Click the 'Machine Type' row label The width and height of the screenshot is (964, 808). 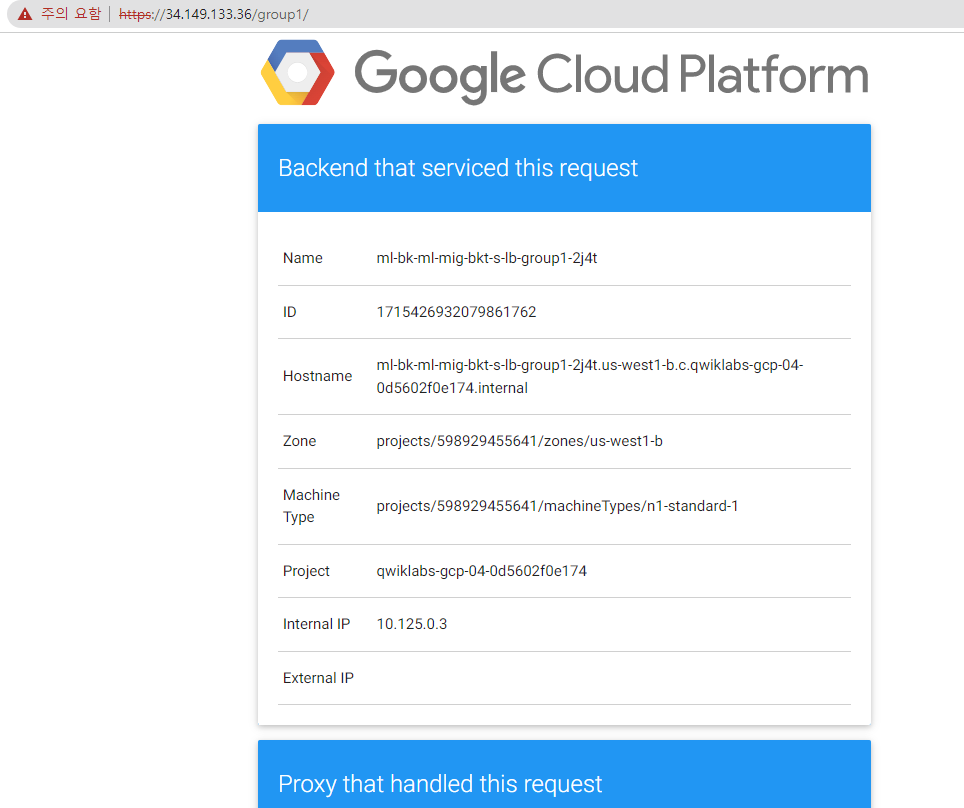pos(311,506)
